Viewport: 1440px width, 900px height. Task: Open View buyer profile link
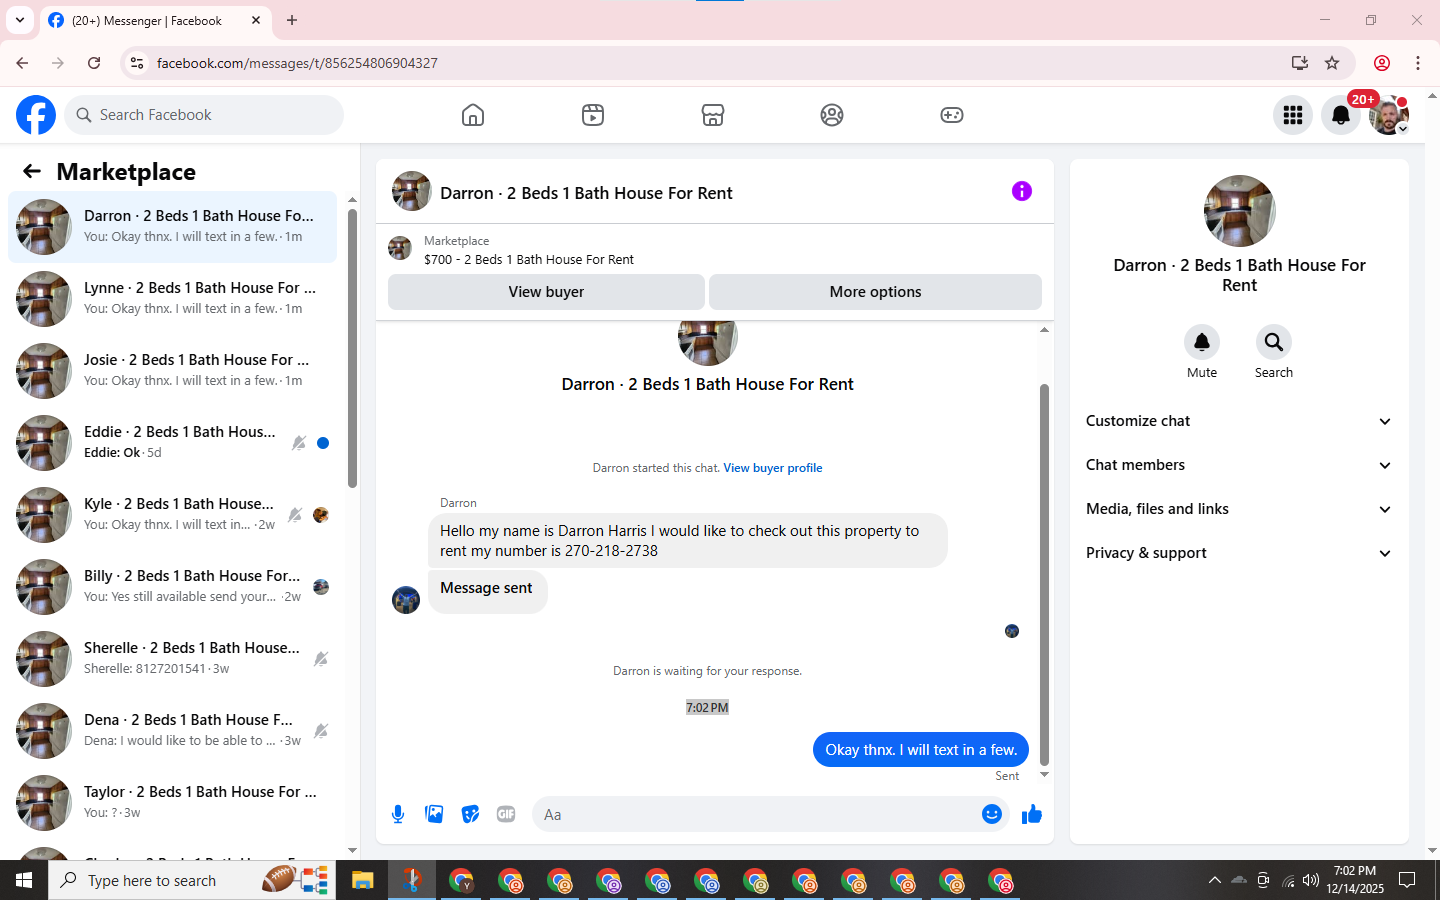point(773,468)
